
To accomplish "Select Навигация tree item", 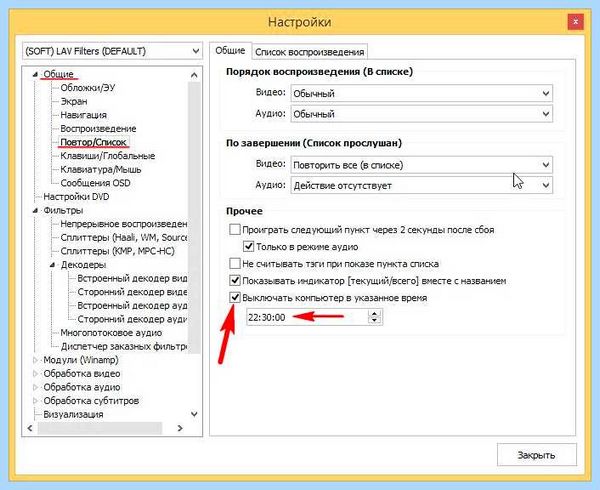I will pyautogui.click(x=83, y=115).
